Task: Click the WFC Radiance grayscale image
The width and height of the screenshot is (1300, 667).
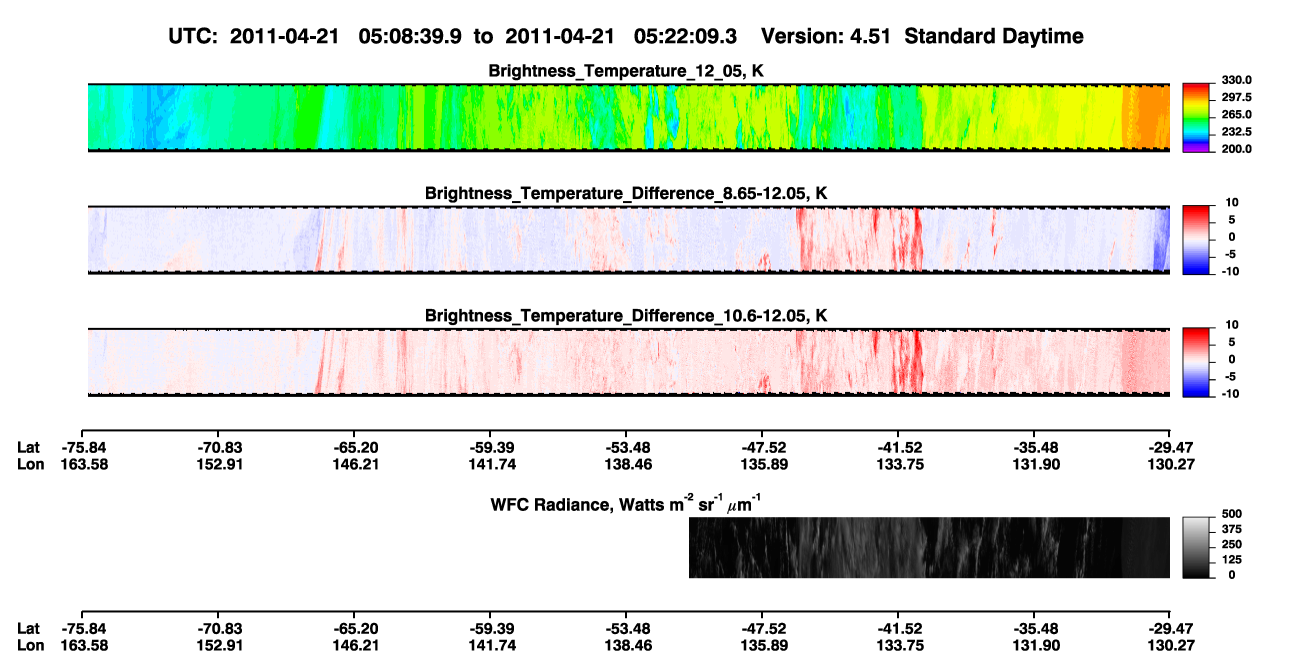Action: point(929,547)
